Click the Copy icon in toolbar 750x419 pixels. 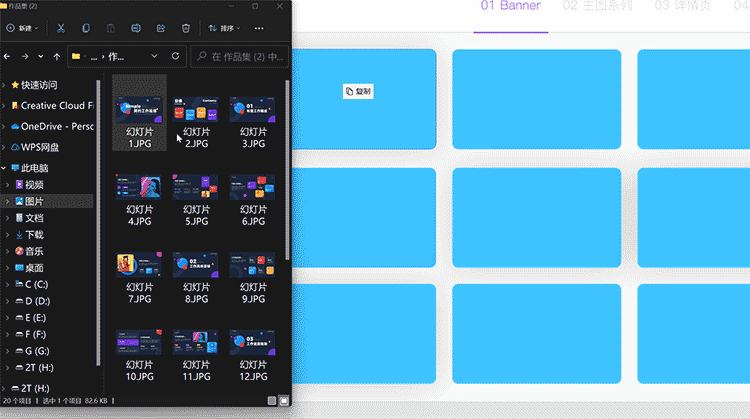86,28
